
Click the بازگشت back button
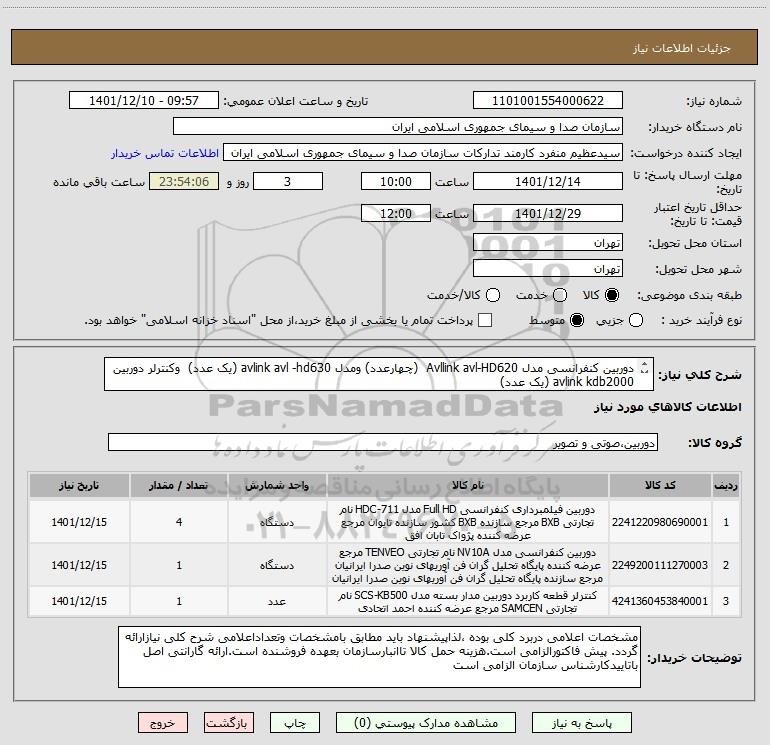pyautogui.click(x=228, y=723)
